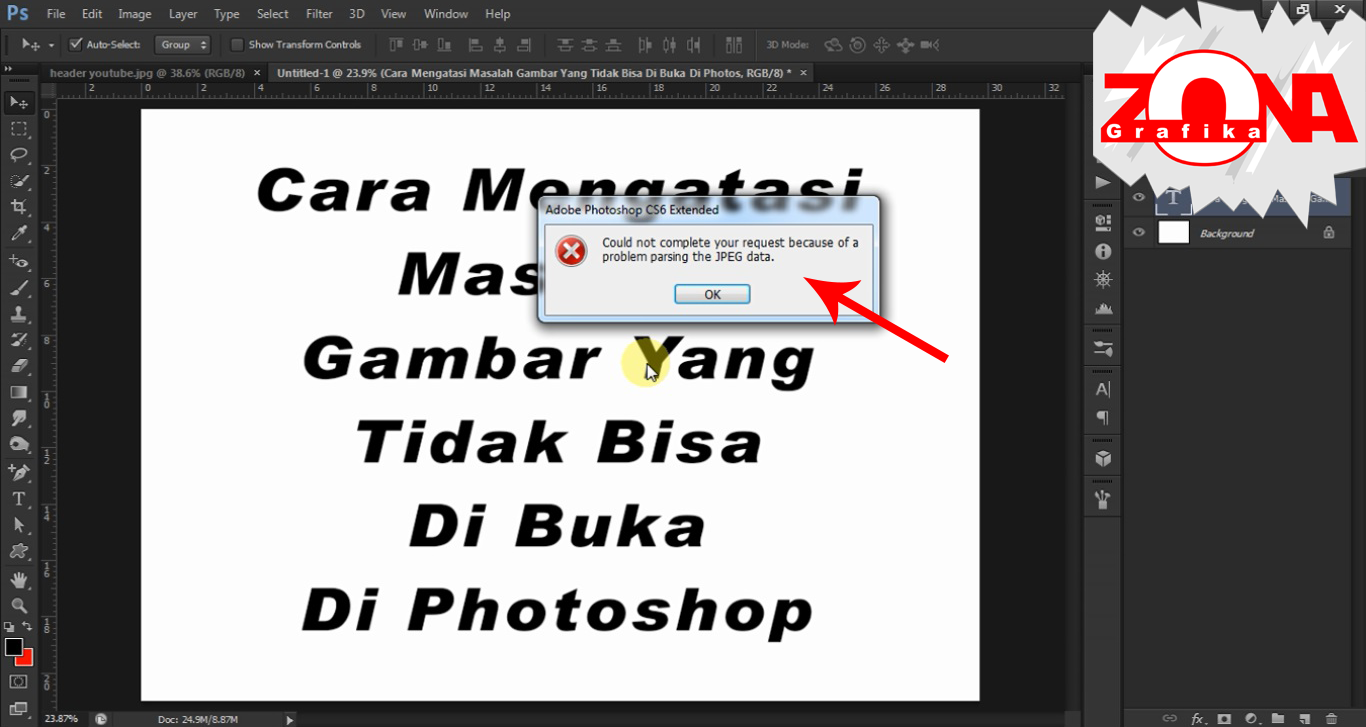The width and height of the screenshot is (1366, 727).
Task: Open the Histogram panel icon
Action: pyautogui.click(x=1103, y=307)
